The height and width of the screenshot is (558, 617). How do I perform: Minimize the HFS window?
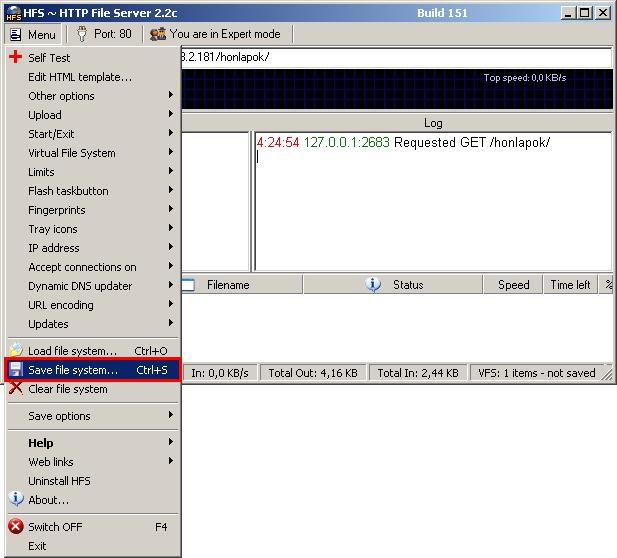click(568, 13)
